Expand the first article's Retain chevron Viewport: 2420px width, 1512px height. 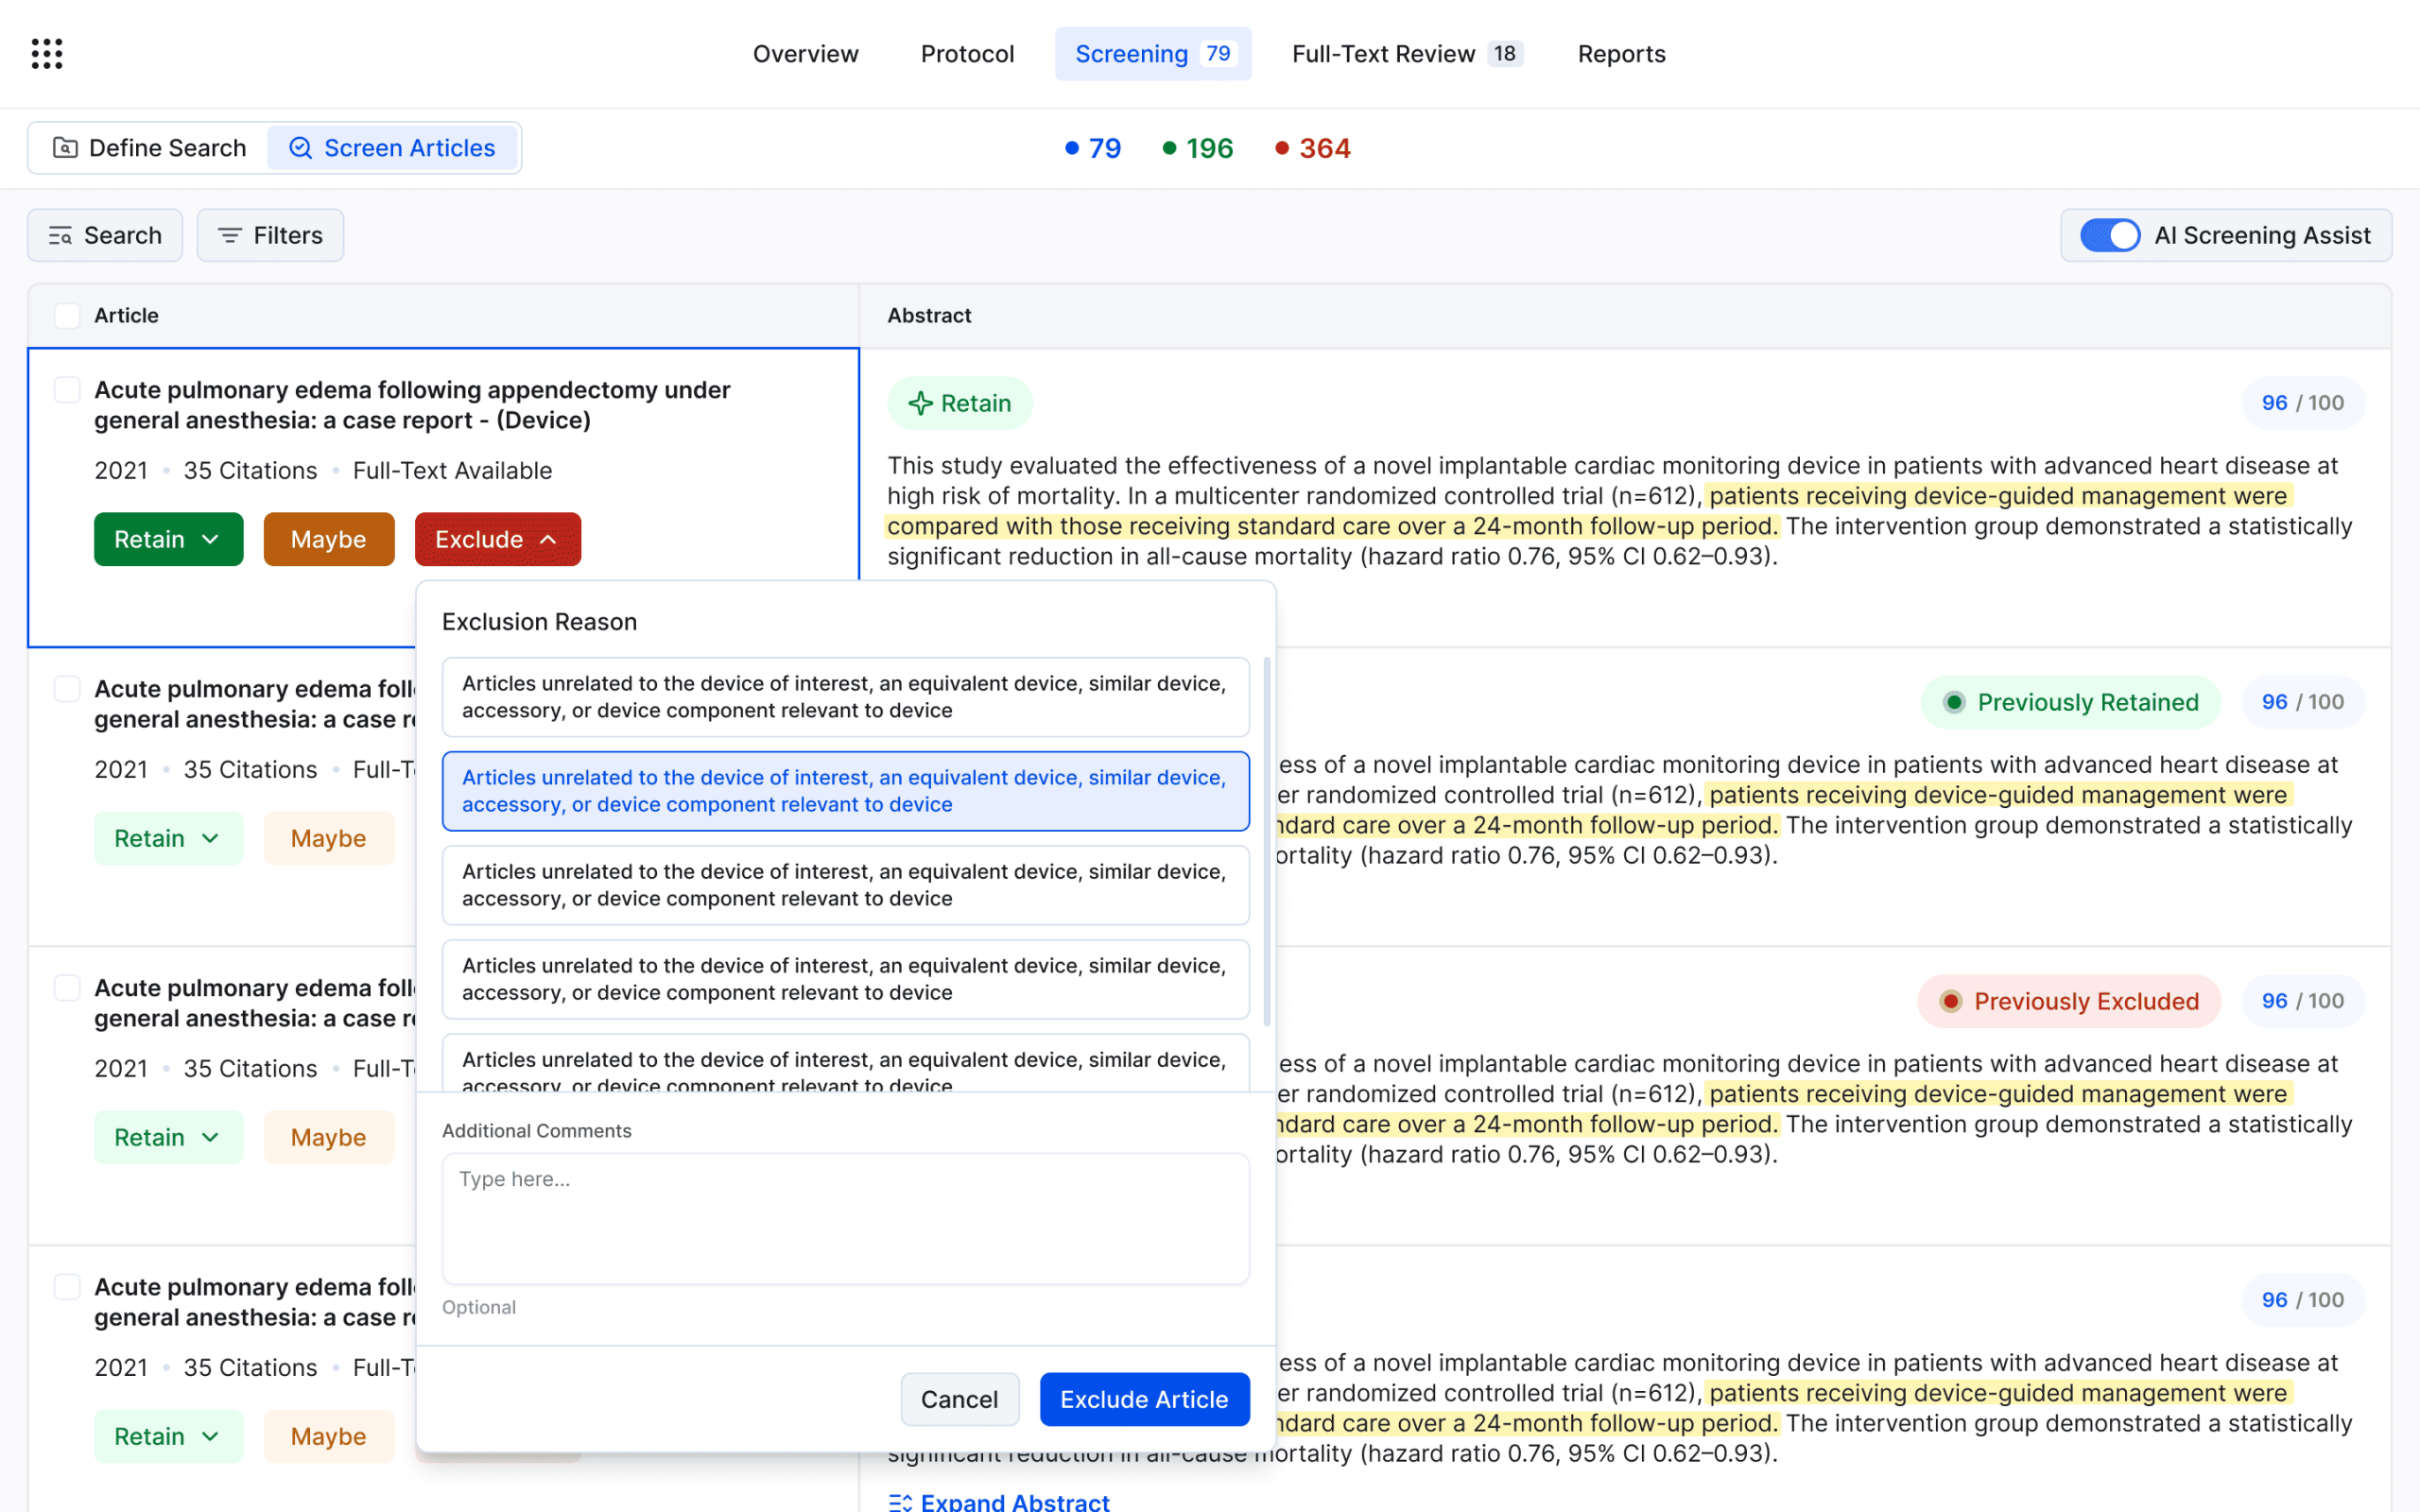click(210, 540)
